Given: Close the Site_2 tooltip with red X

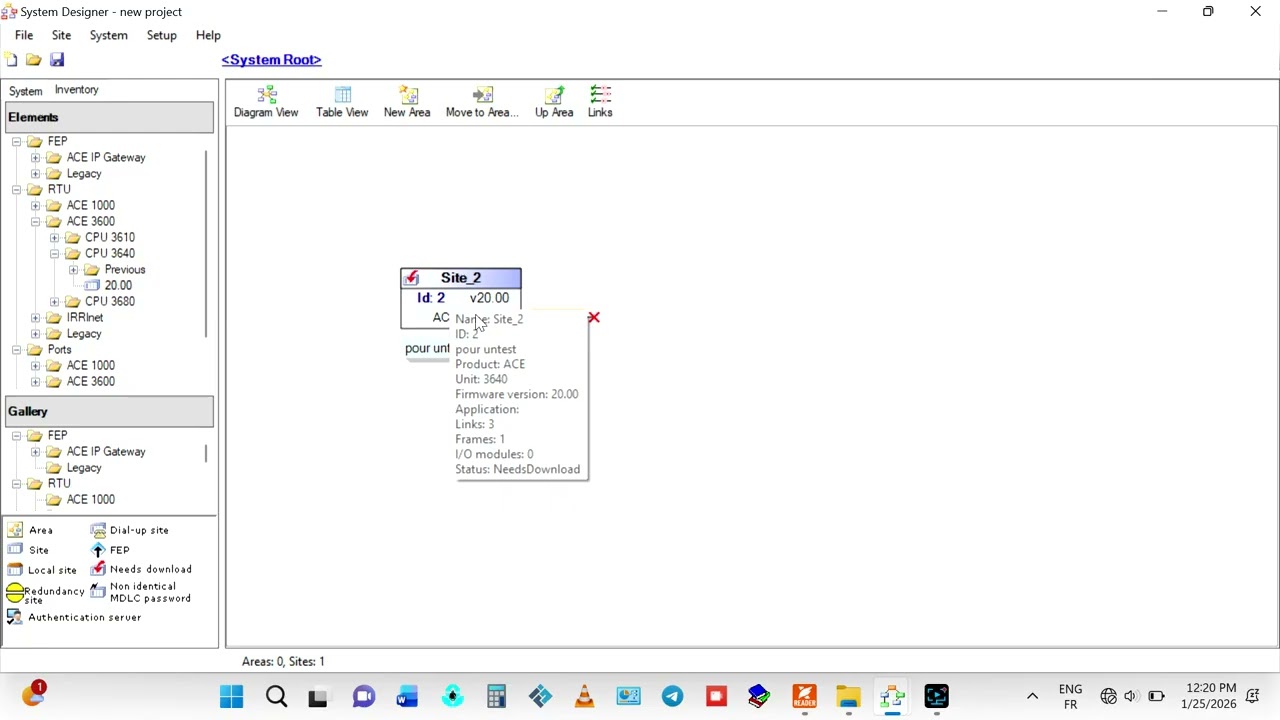Looking at the screenshot, I should (x=594, y=318).
